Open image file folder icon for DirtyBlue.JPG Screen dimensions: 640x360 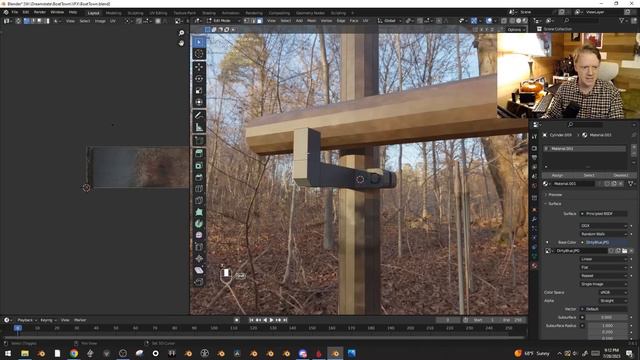click(x=624, y=251)
